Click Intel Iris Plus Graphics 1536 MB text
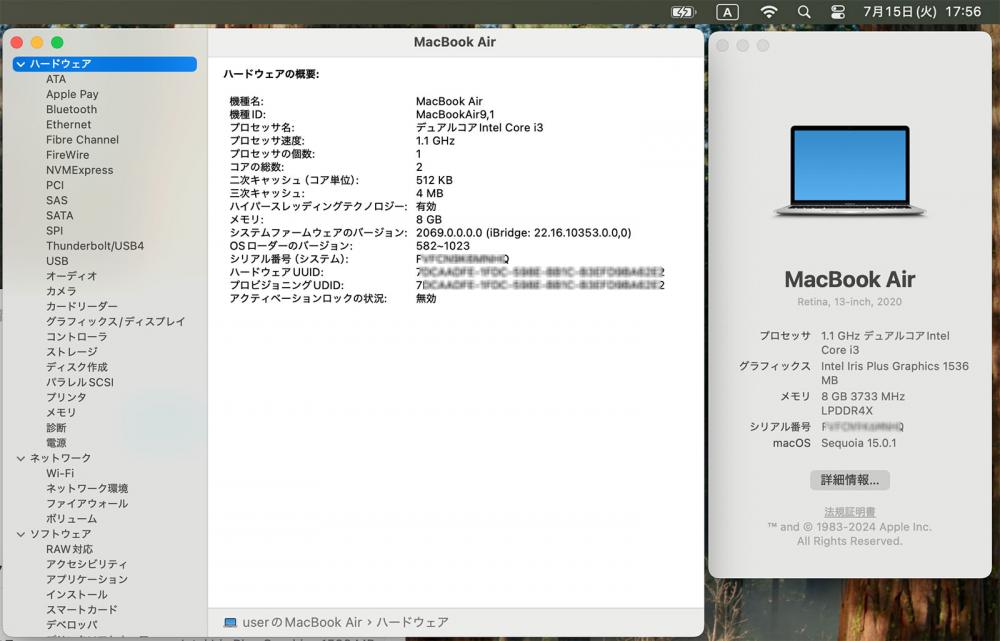 [895, 373]
